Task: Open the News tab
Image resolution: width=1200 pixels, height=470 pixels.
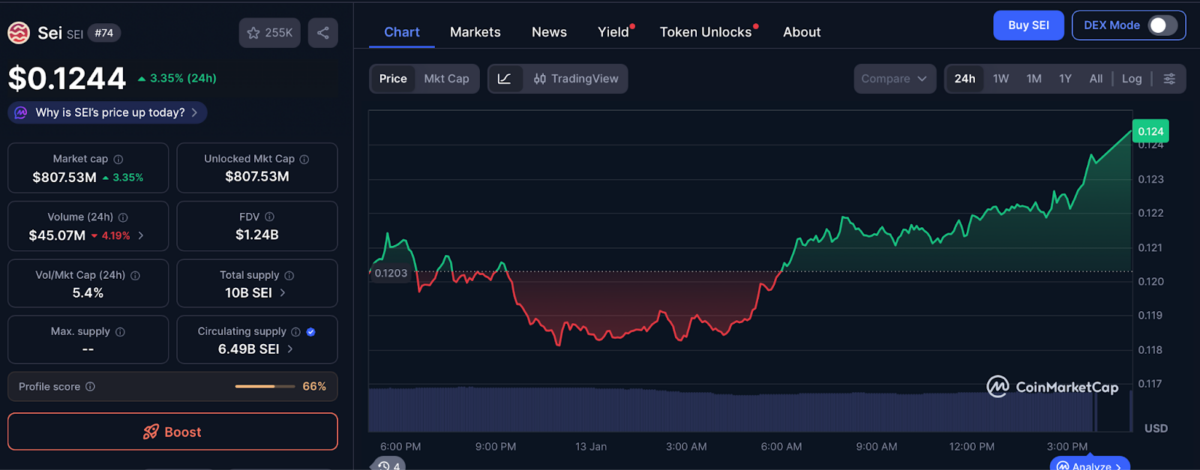Action: point(549,32)
